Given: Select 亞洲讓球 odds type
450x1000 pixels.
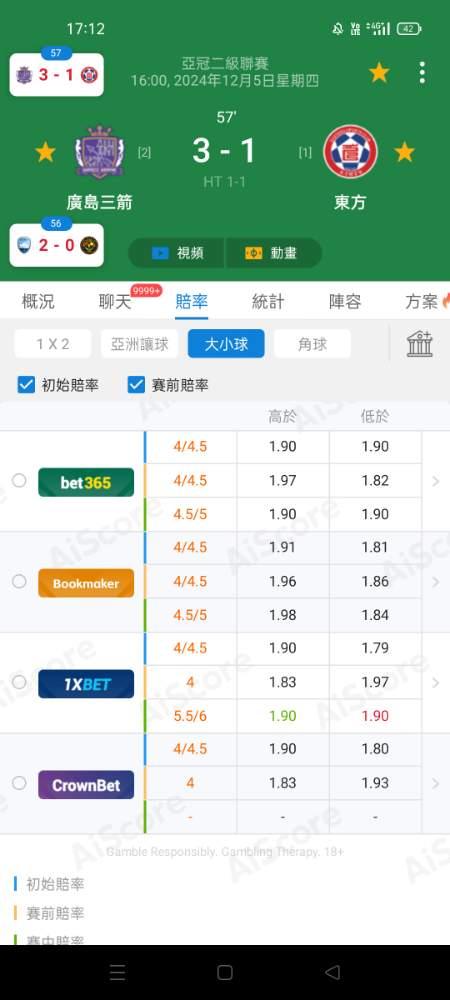Looking at the screenshot, I should 140,344.
